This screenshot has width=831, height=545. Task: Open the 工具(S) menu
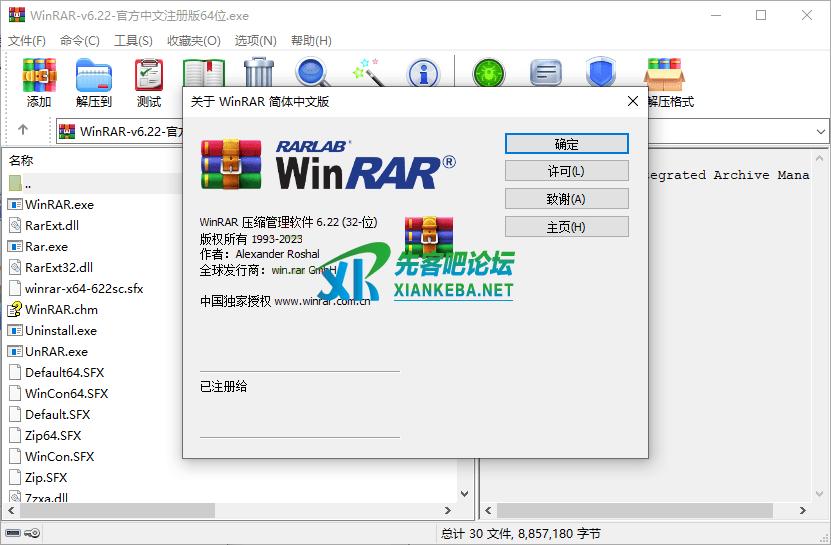[133, 41]
